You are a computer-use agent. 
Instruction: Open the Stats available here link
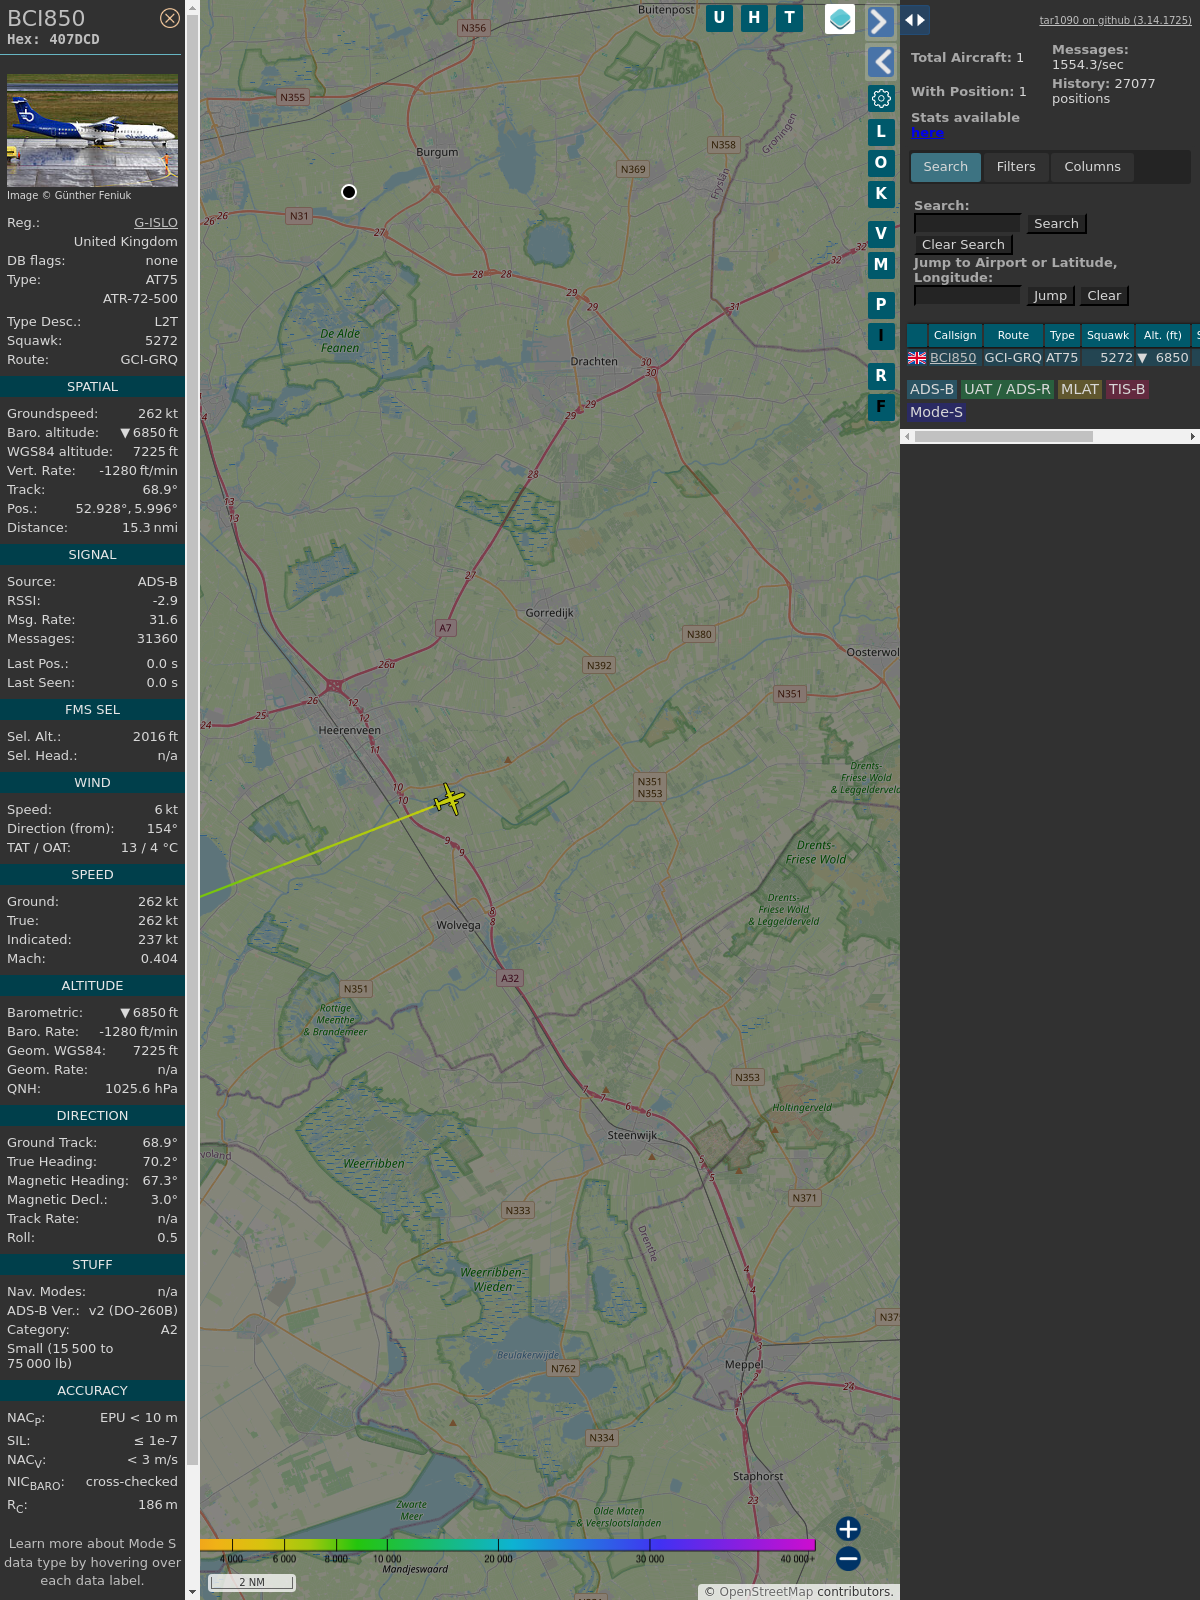[927, 133]
